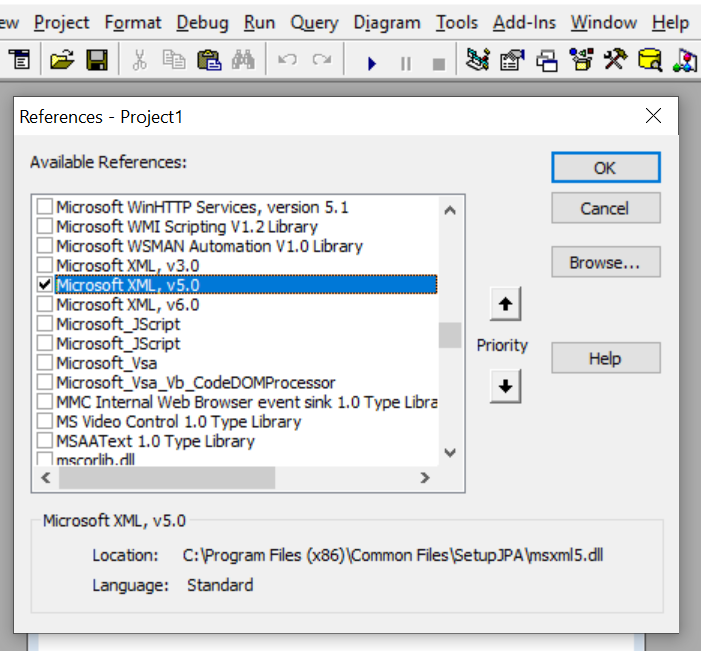701x651 pixels.
Task: Select the MS Video Control 1.0 Type Library row
Action: pyautogui.click(x=236, y=422)
